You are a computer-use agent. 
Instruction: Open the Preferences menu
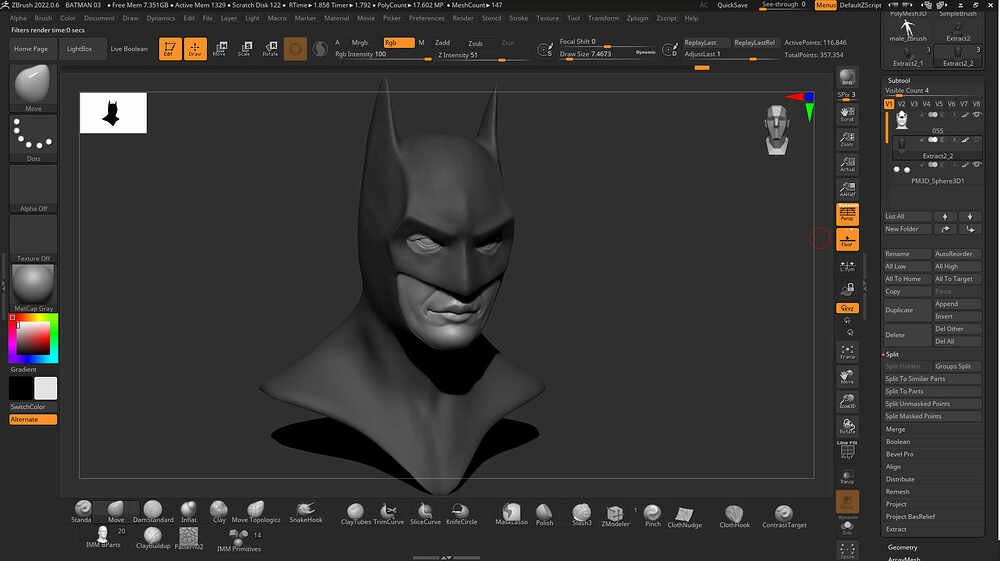pyautogui.click(x=427, y=18)
